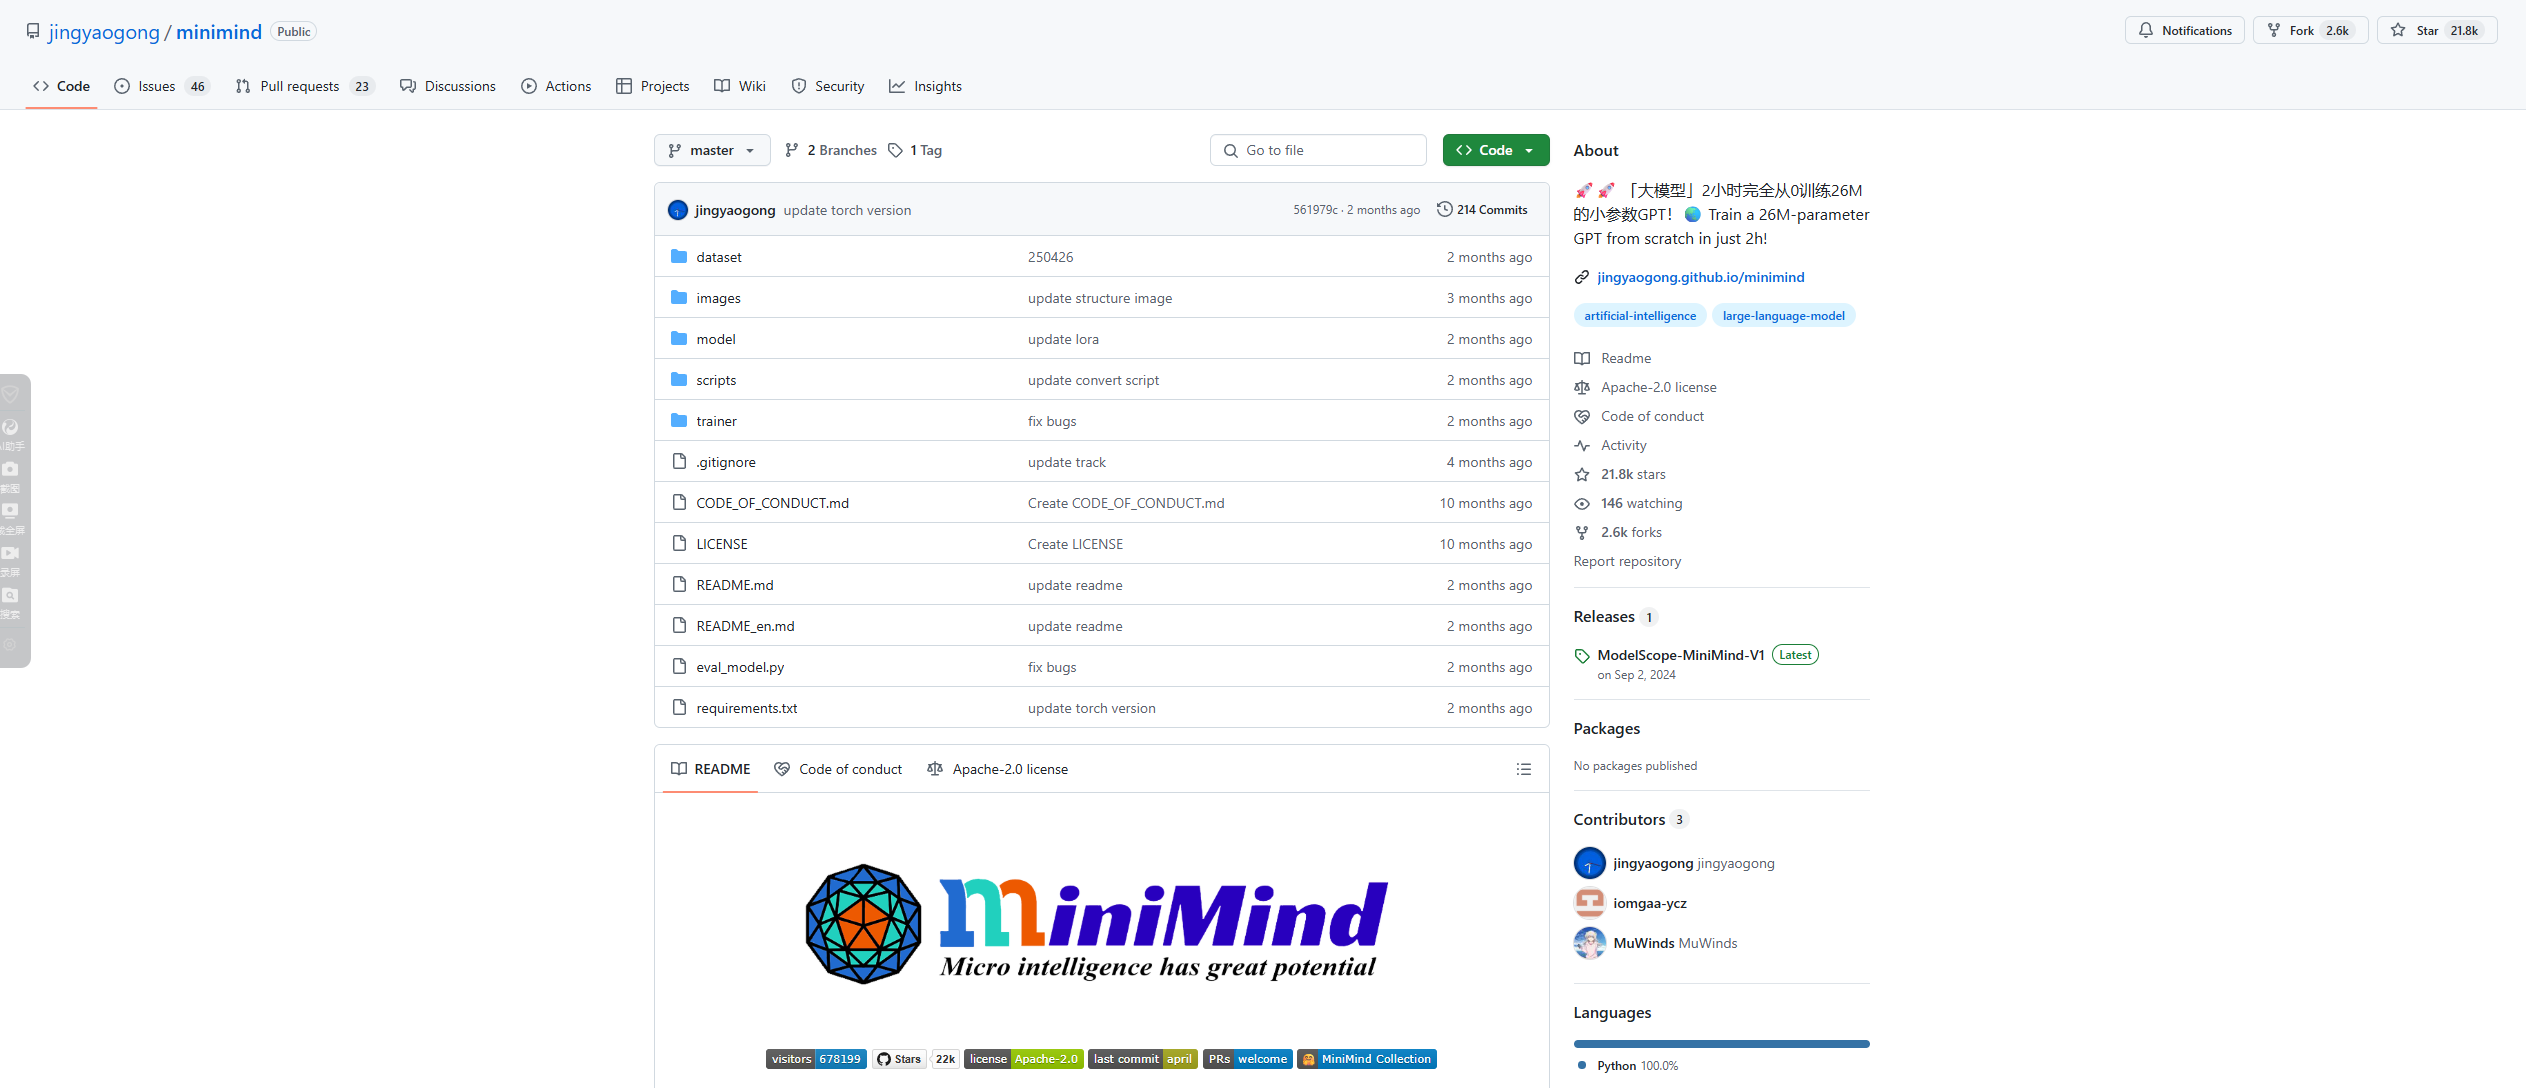Viewport: 2526px width, 1088px height.
Task: Switch to the Issues tab
Action: click(160, 86)
